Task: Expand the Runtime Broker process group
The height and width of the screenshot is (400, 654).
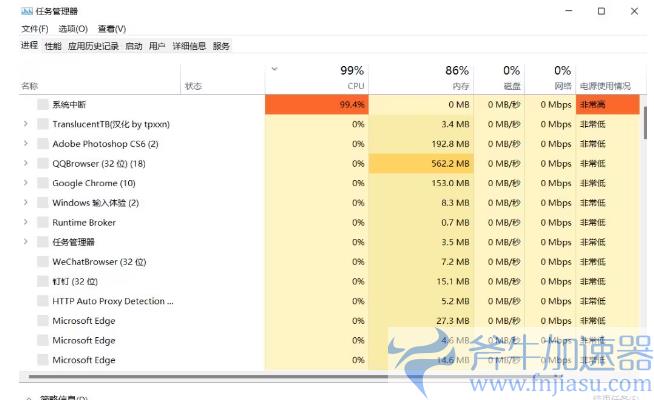Action: point(25,222)
